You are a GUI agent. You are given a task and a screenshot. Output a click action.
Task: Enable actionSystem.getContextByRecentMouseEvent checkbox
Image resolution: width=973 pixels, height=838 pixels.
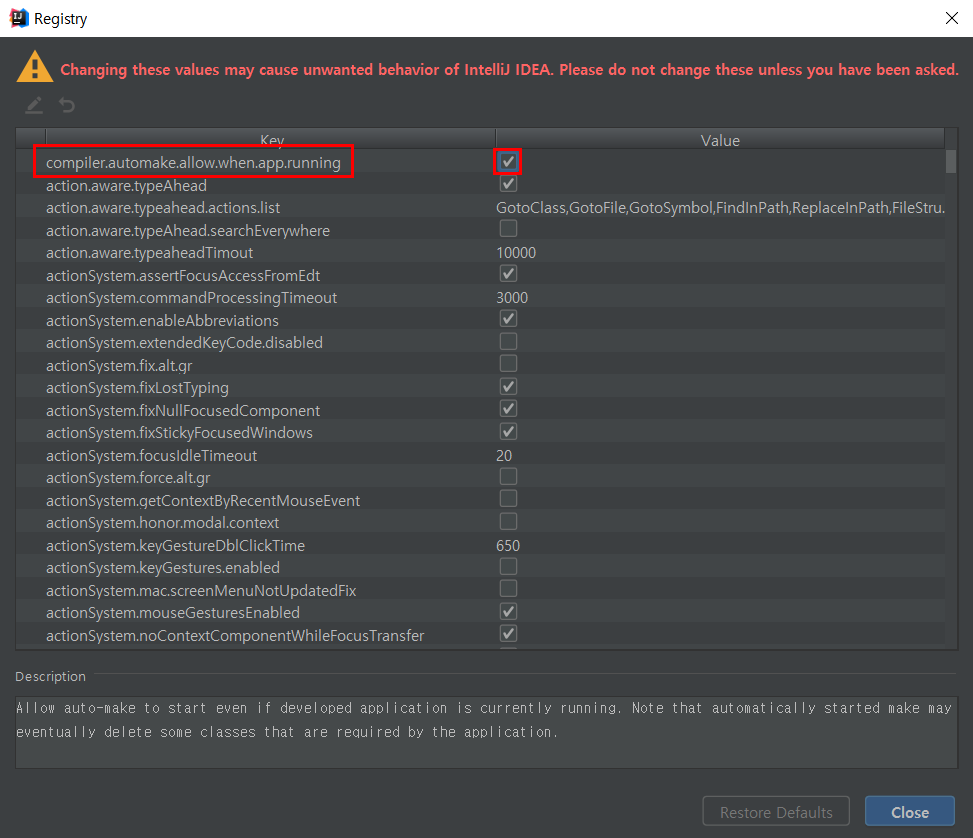pyautogui.click(x=508, y=499)
